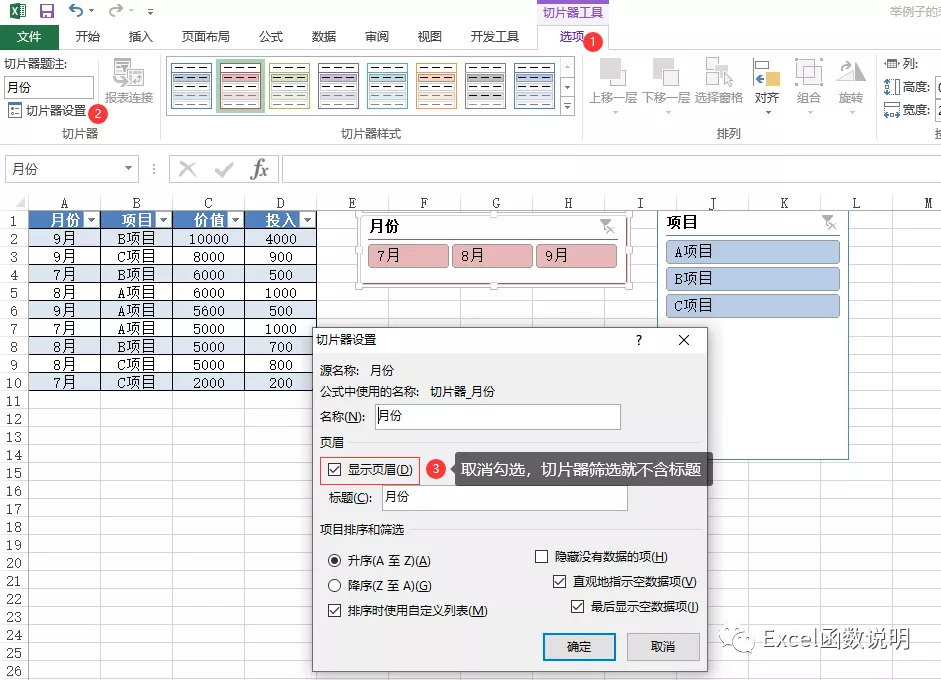Click the 名称(N) input field
The height and width of the screenshot is (680, 941).
(498, 417)
